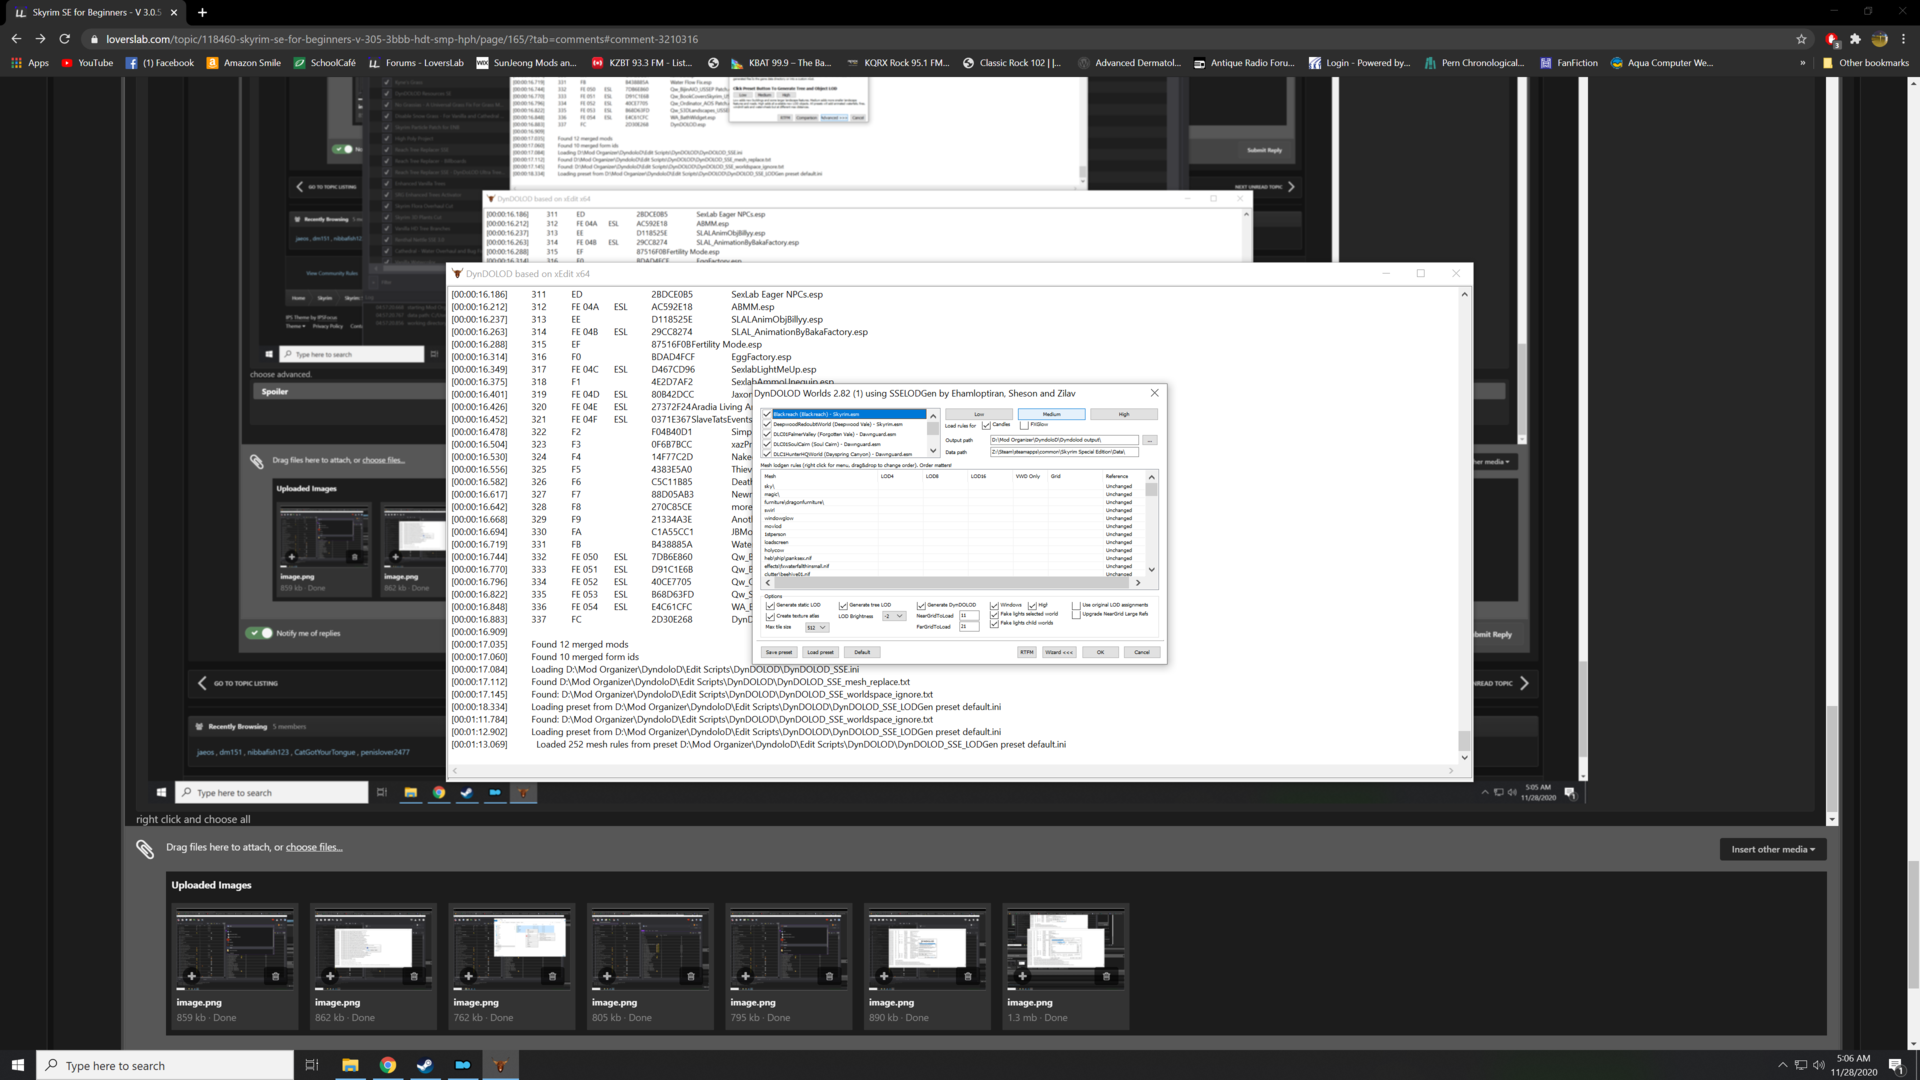Toggle Generate DynDOLOD checkbox

[x=921, y=606]
